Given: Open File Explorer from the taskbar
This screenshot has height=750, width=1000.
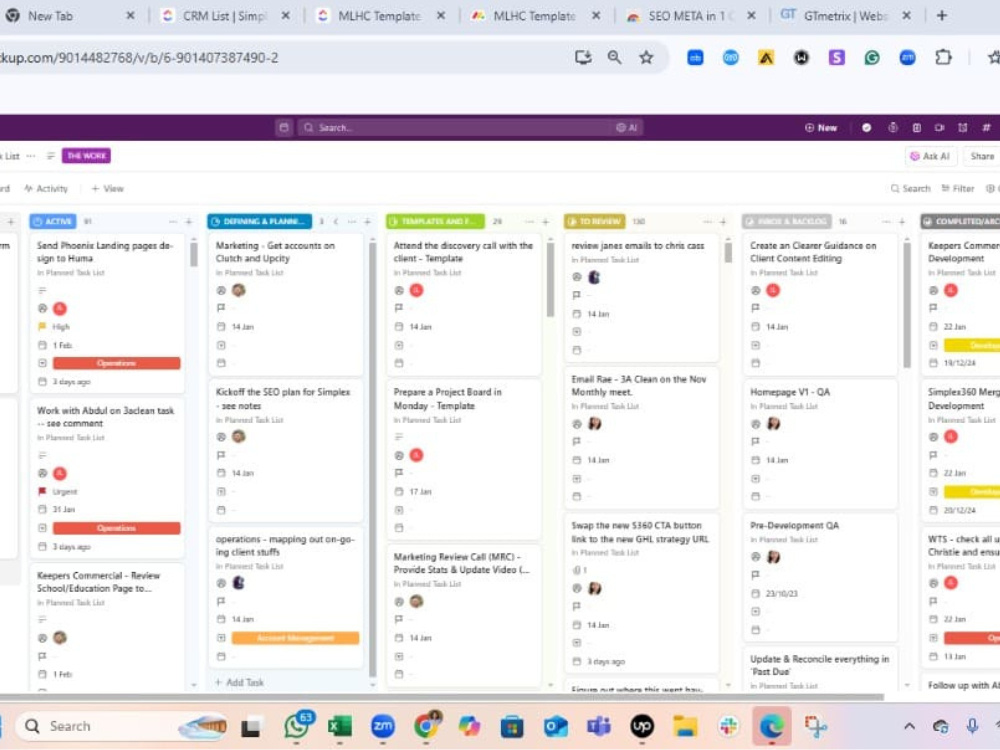Looking at the screenshot, I should coord(685,726).
